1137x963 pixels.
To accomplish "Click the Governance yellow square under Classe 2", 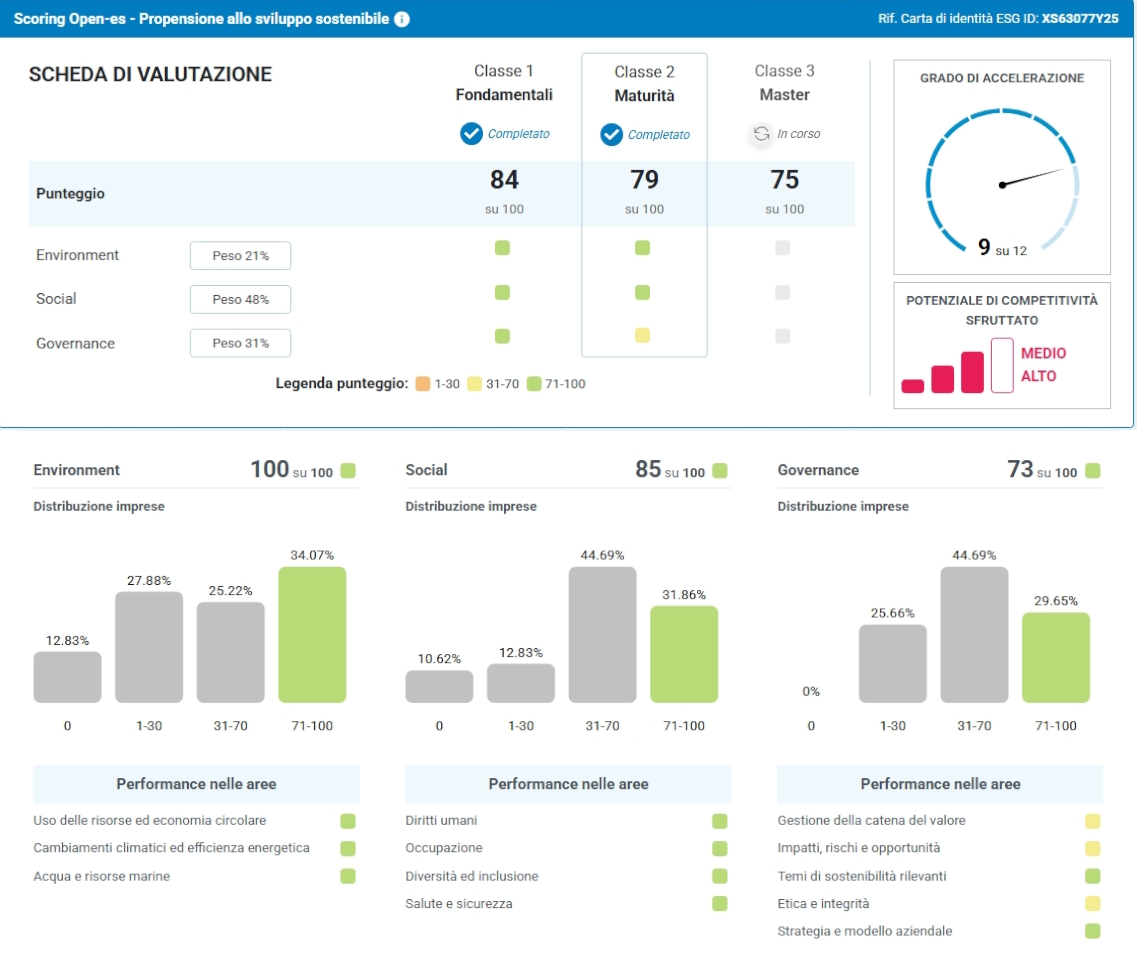I will [642, 335].
